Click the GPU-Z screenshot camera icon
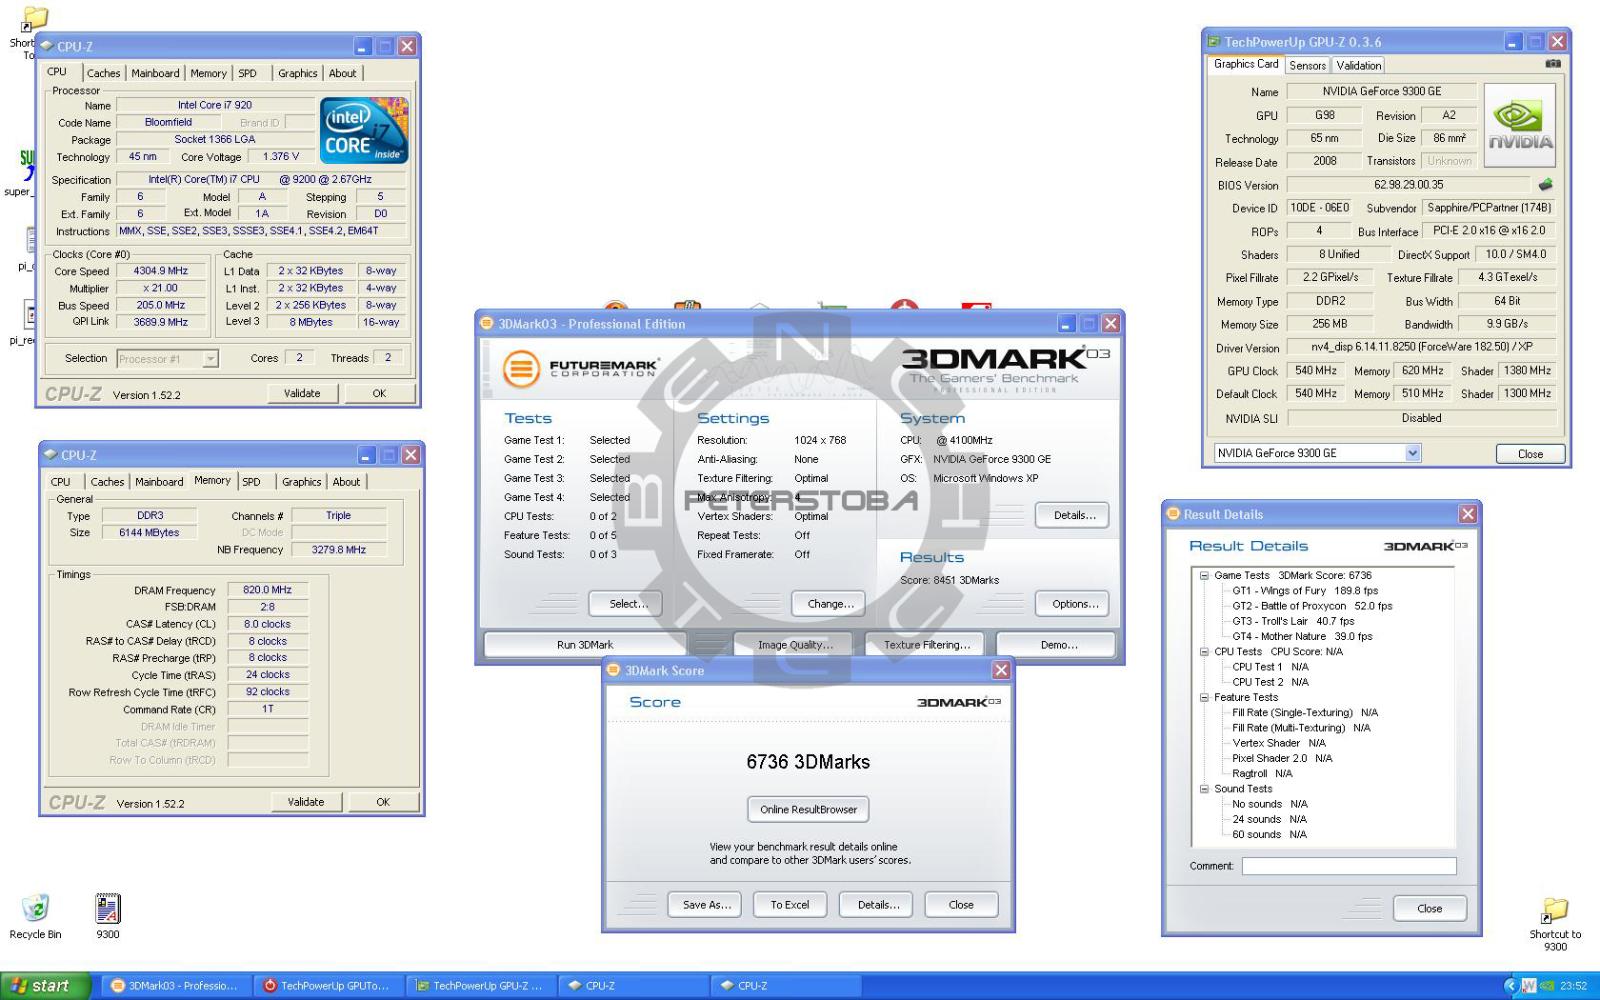The image size is (1600, 1000). click(1552, 64)
